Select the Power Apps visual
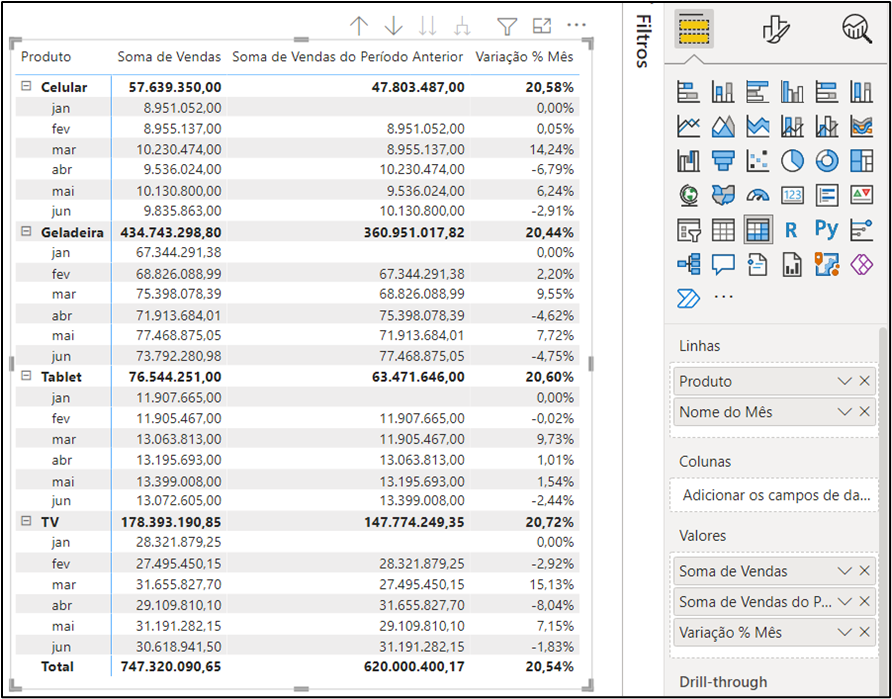 coord(862,264)
